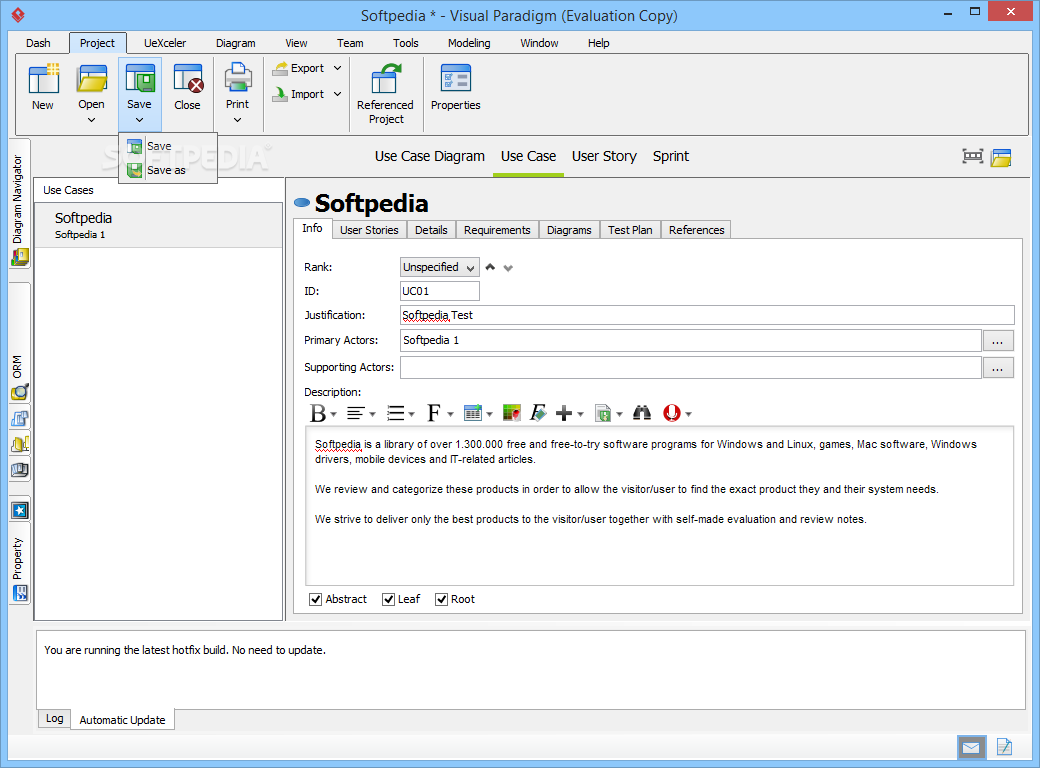This screenshot has height=768, width=1040.
Task: Click the Justification text field
Action: (x=707, y=315)
